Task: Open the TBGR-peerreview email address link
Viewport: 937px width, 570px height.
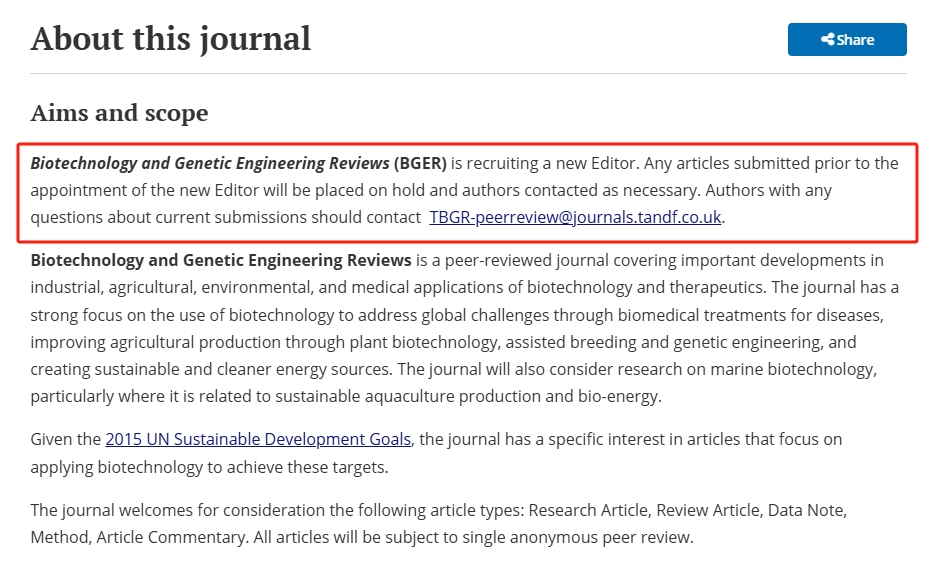Action: tap(575, 217)
